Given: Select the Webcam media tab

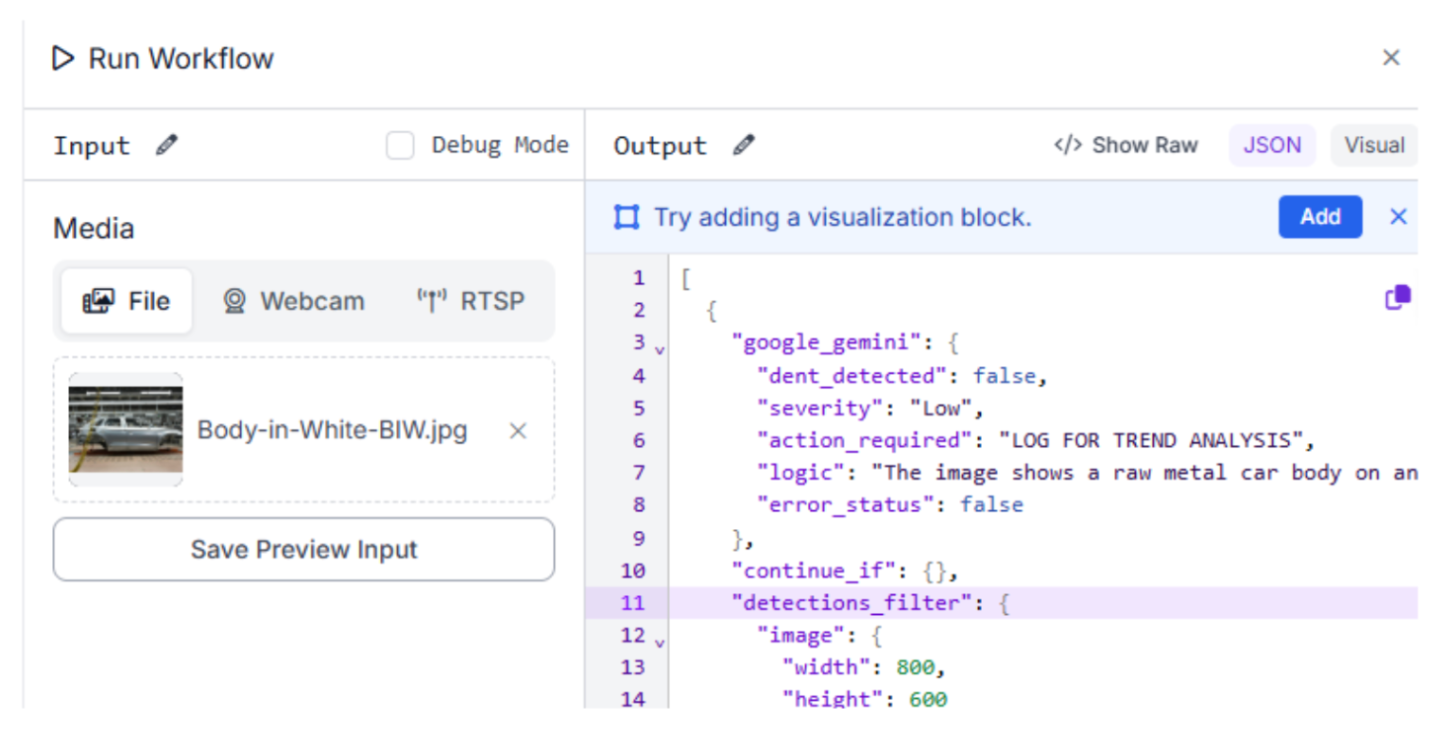Looking at the screenshot, I should coord(293,301).
